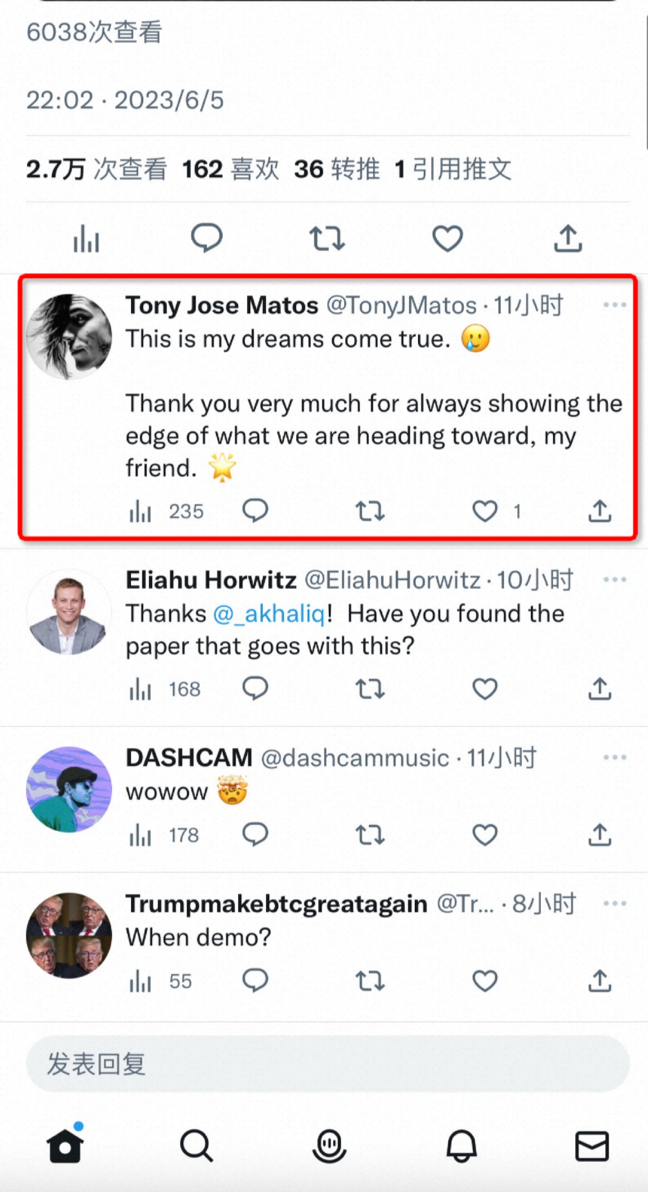This screenshot has height=1192, width=648.
Task: View the 36 retweets list
Action: 337,169
